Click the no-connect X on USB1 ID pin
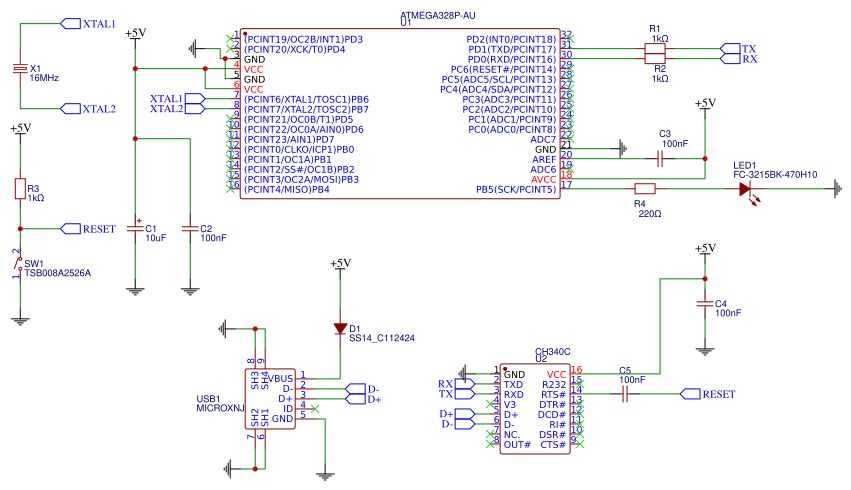 pyautogui.click(x=315, y=409)
